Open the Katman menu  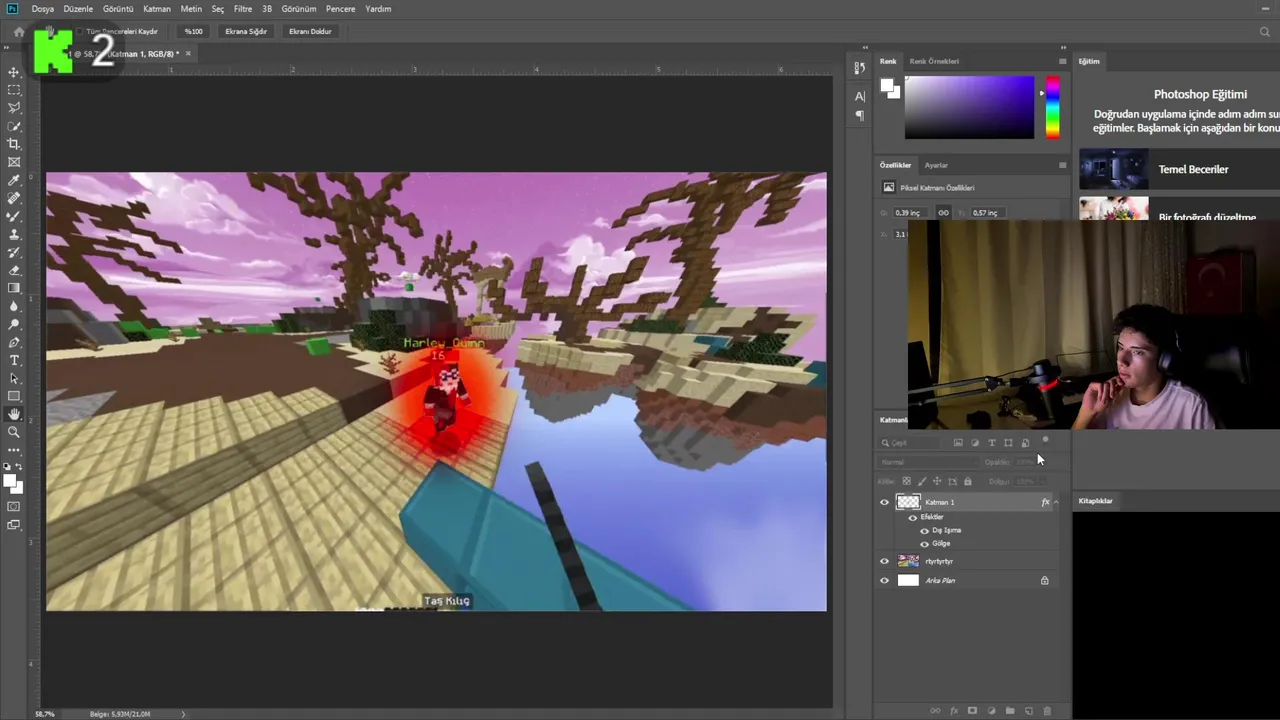point(157,9)
